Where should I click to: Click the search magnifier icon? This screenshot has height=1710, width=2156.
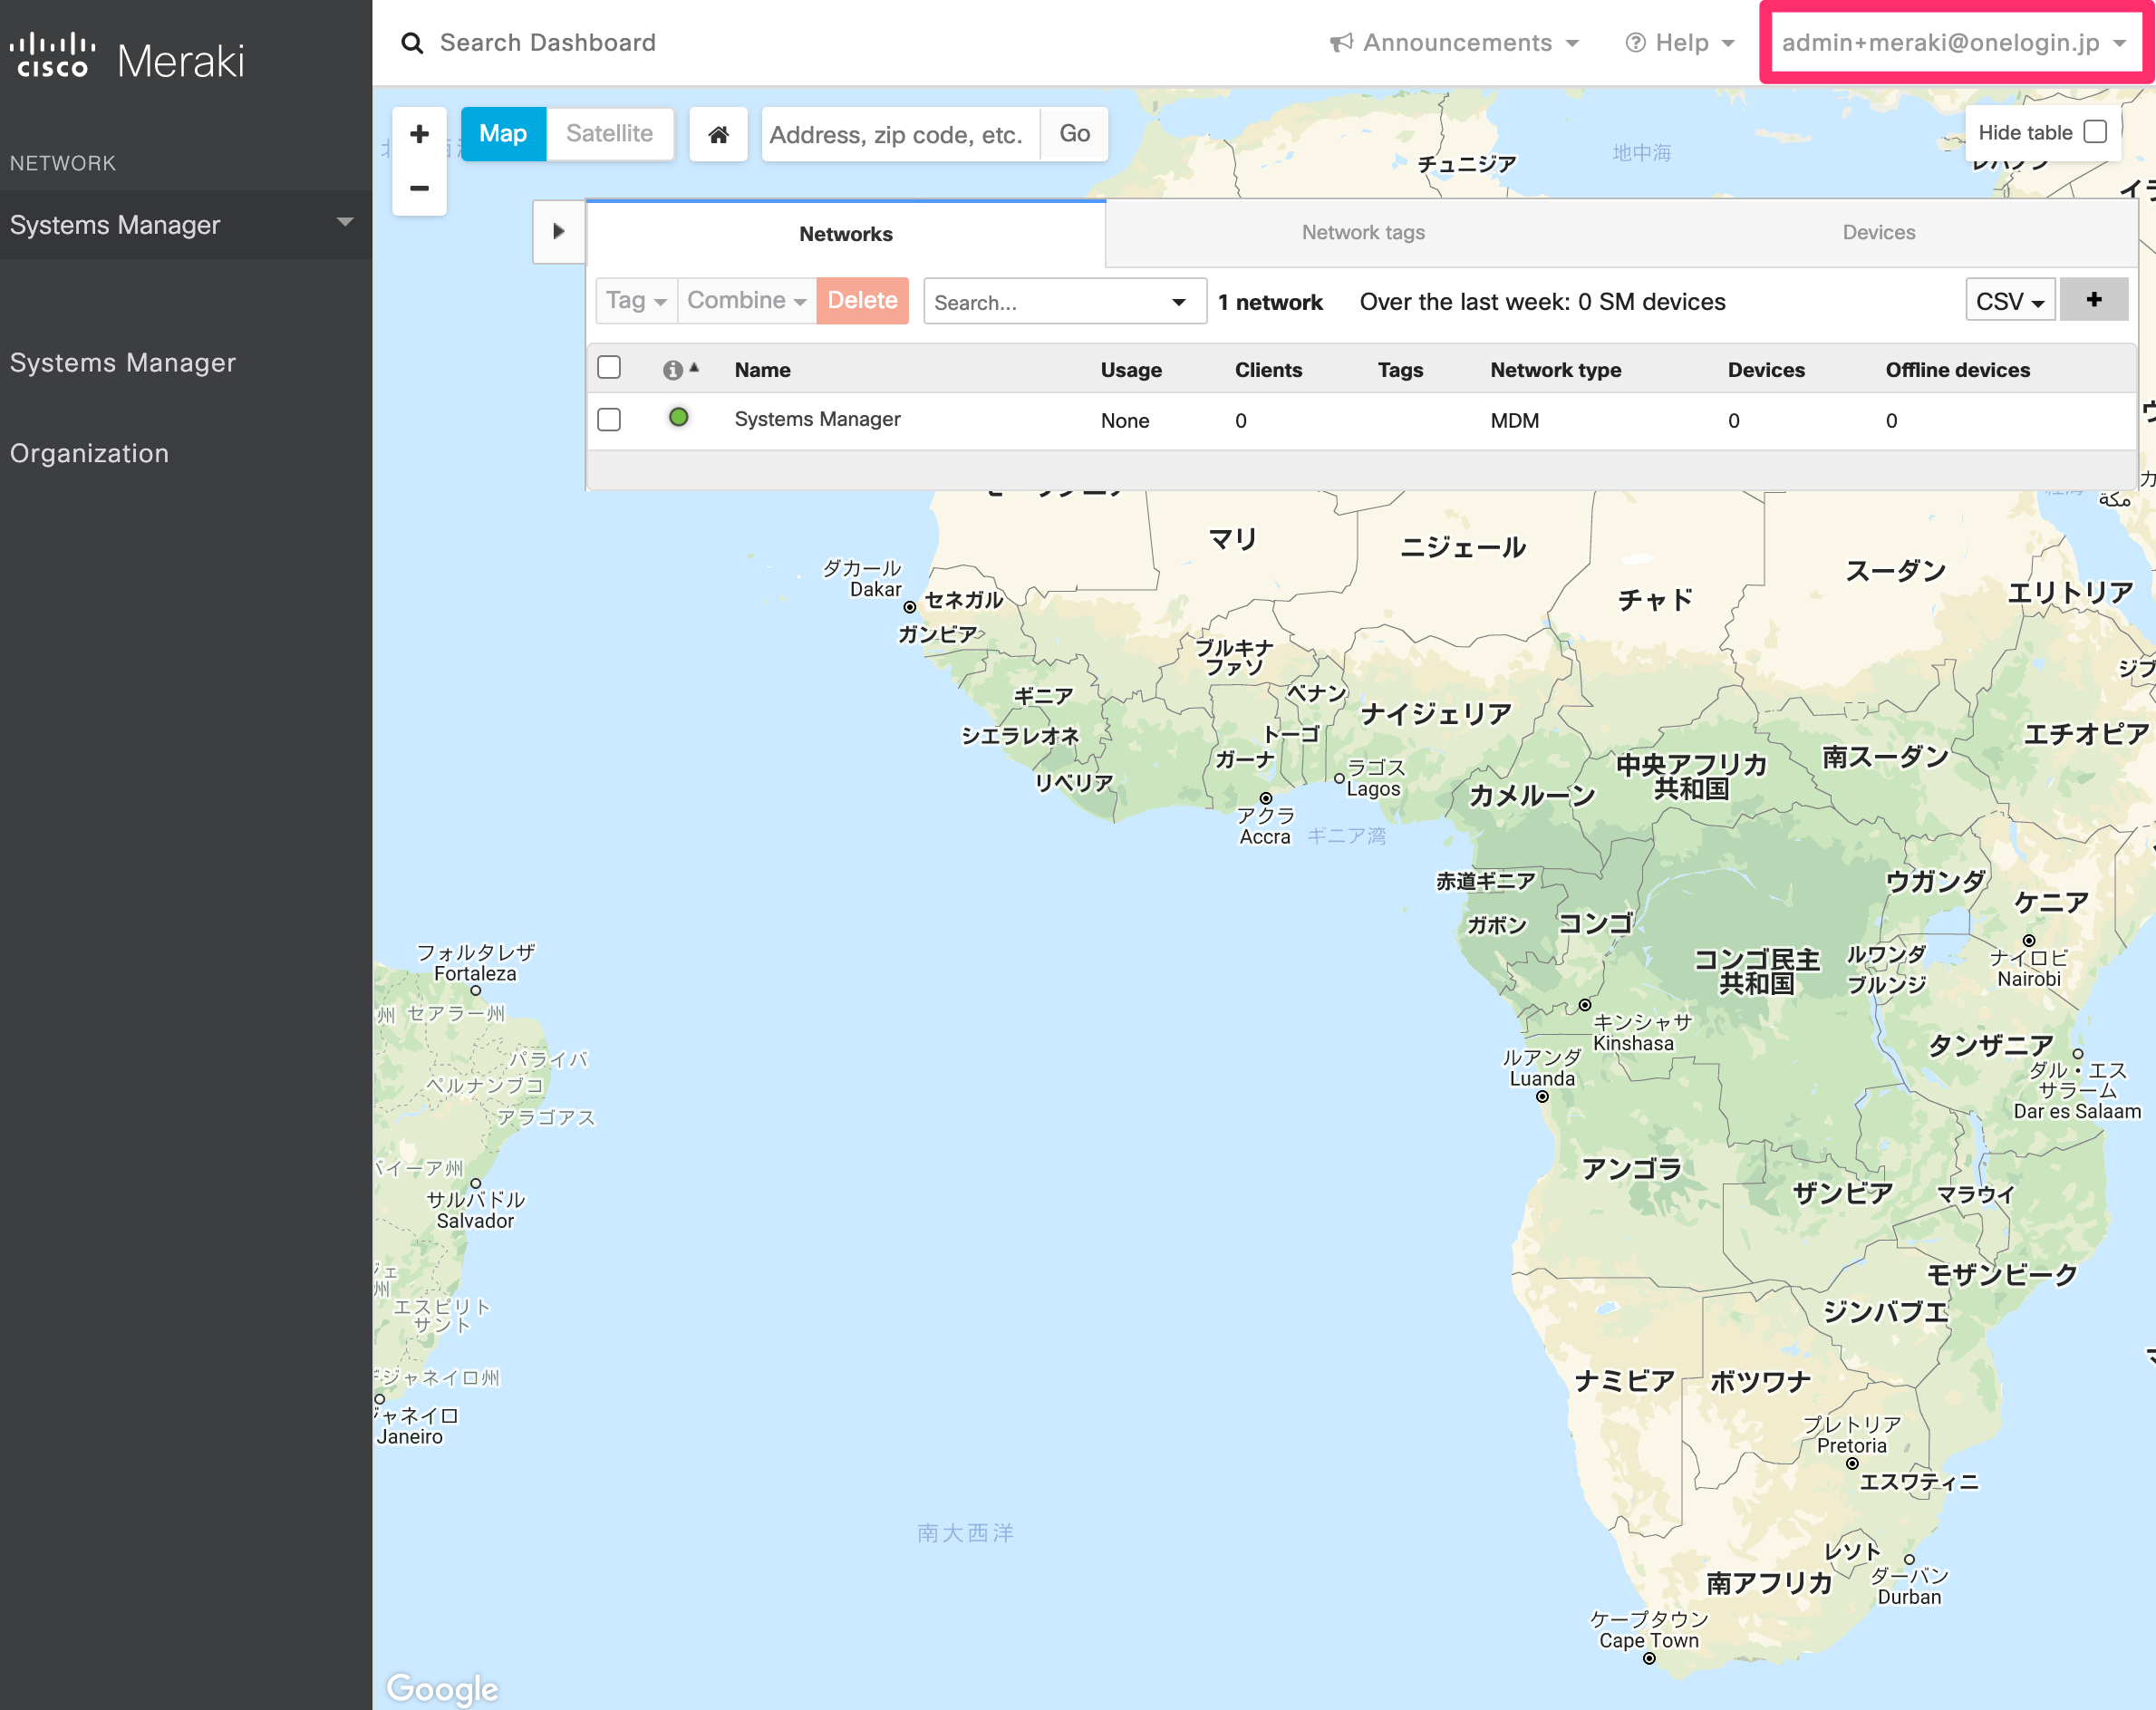coord(412,43)
